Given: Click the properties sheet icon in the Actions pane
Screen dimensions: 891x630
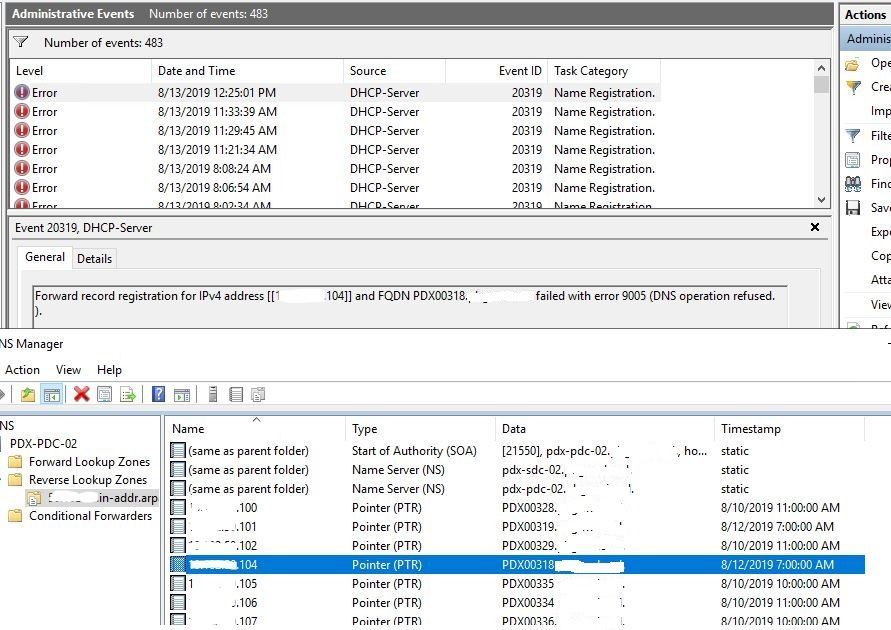Looking at the screenshot, I should coord(853,160).
